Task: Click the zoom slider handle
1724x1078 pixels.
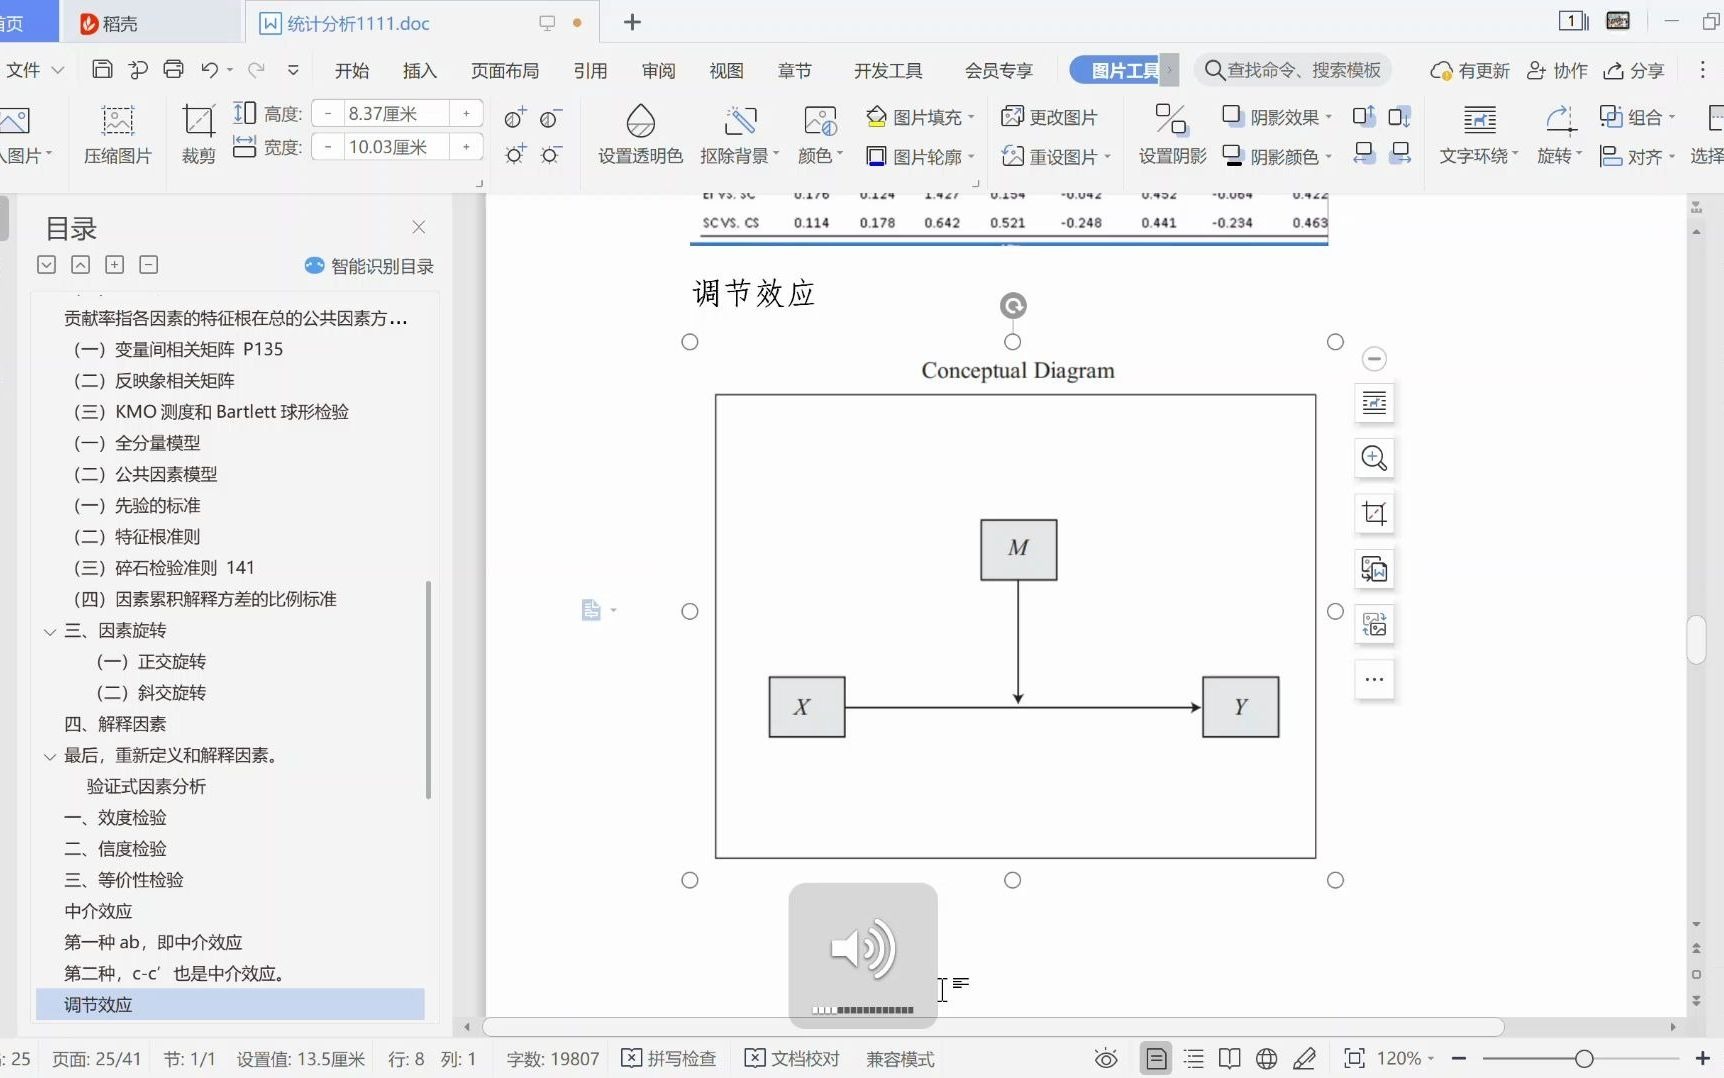Action: [x=1583, y=1058]
